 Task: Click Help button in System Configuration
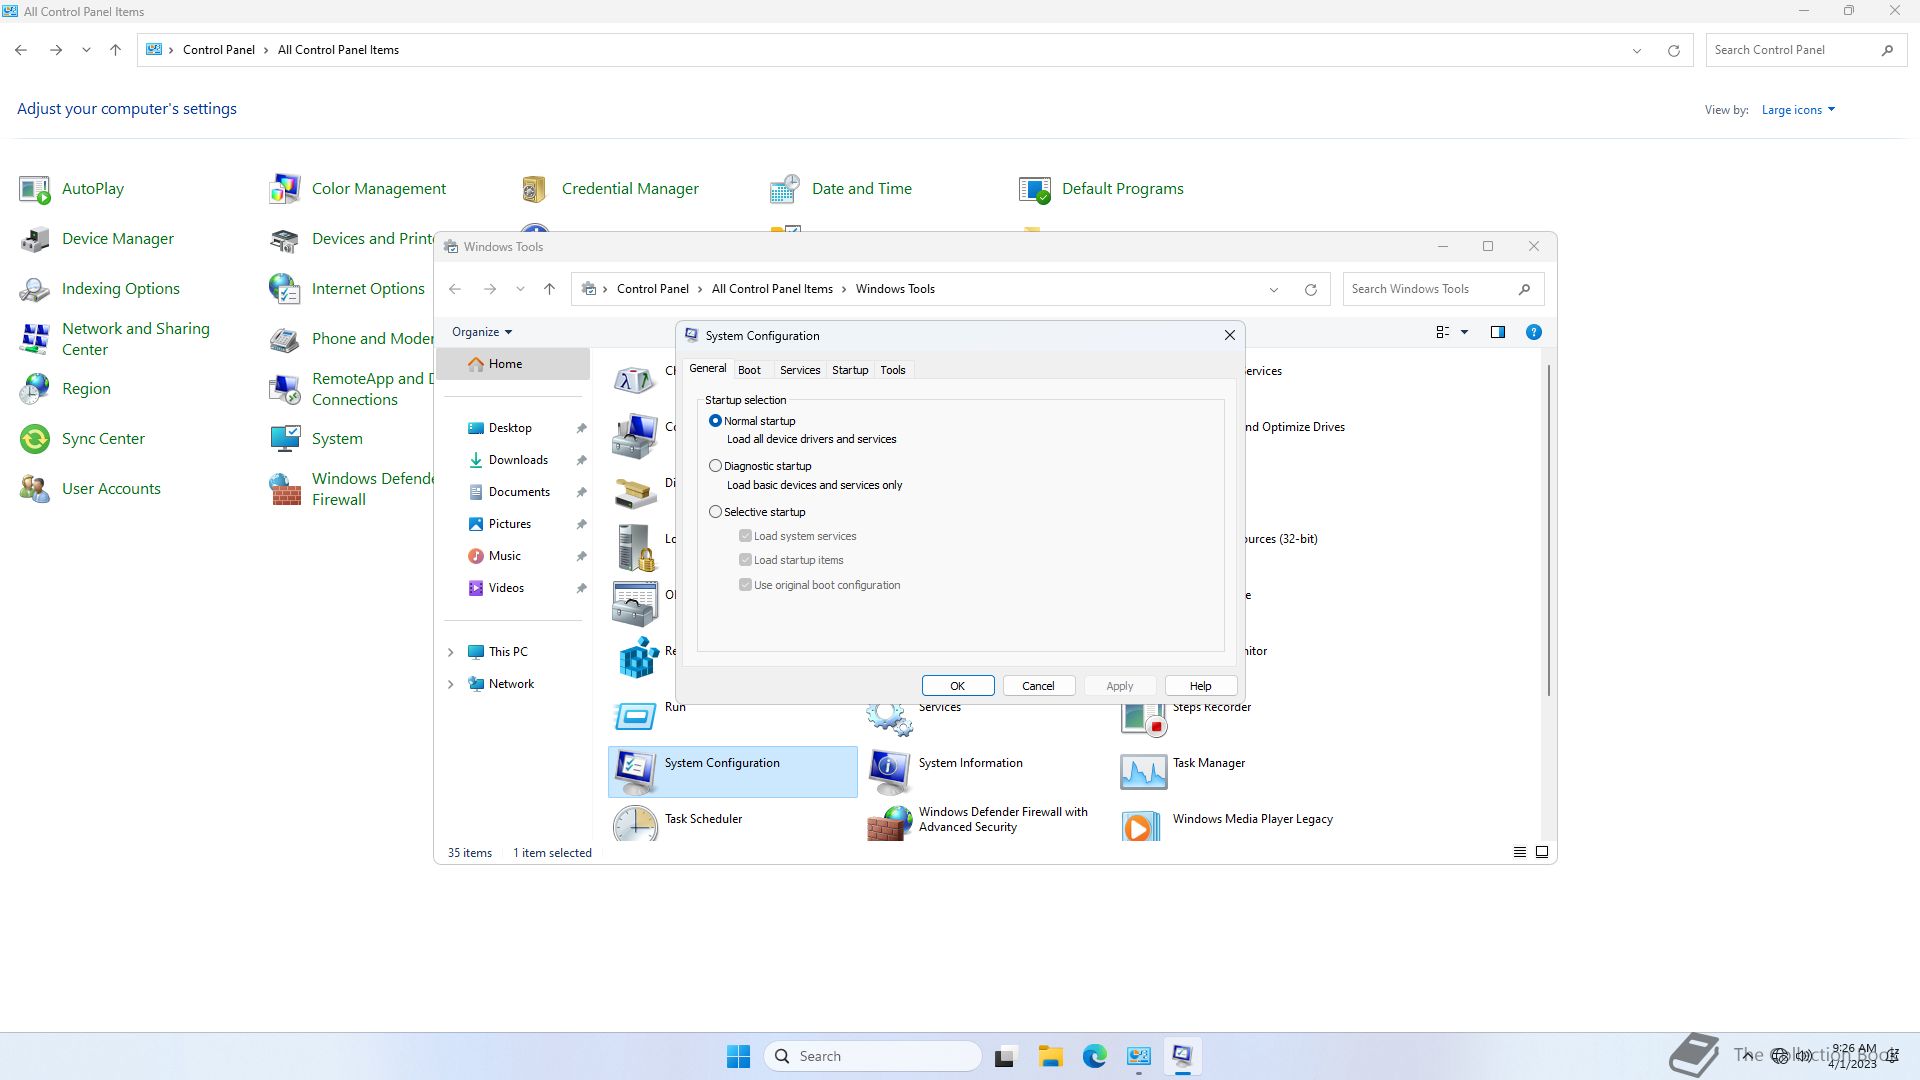coord(1200,686)
